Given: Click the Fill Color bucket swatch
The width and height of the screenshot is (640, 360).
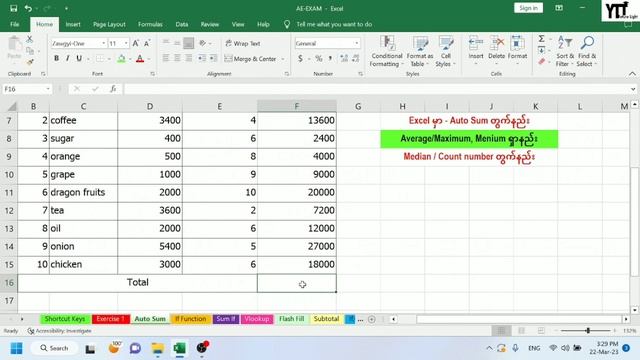Looking at the screenshot, I should pyautogui.click(x=121, y=59).
